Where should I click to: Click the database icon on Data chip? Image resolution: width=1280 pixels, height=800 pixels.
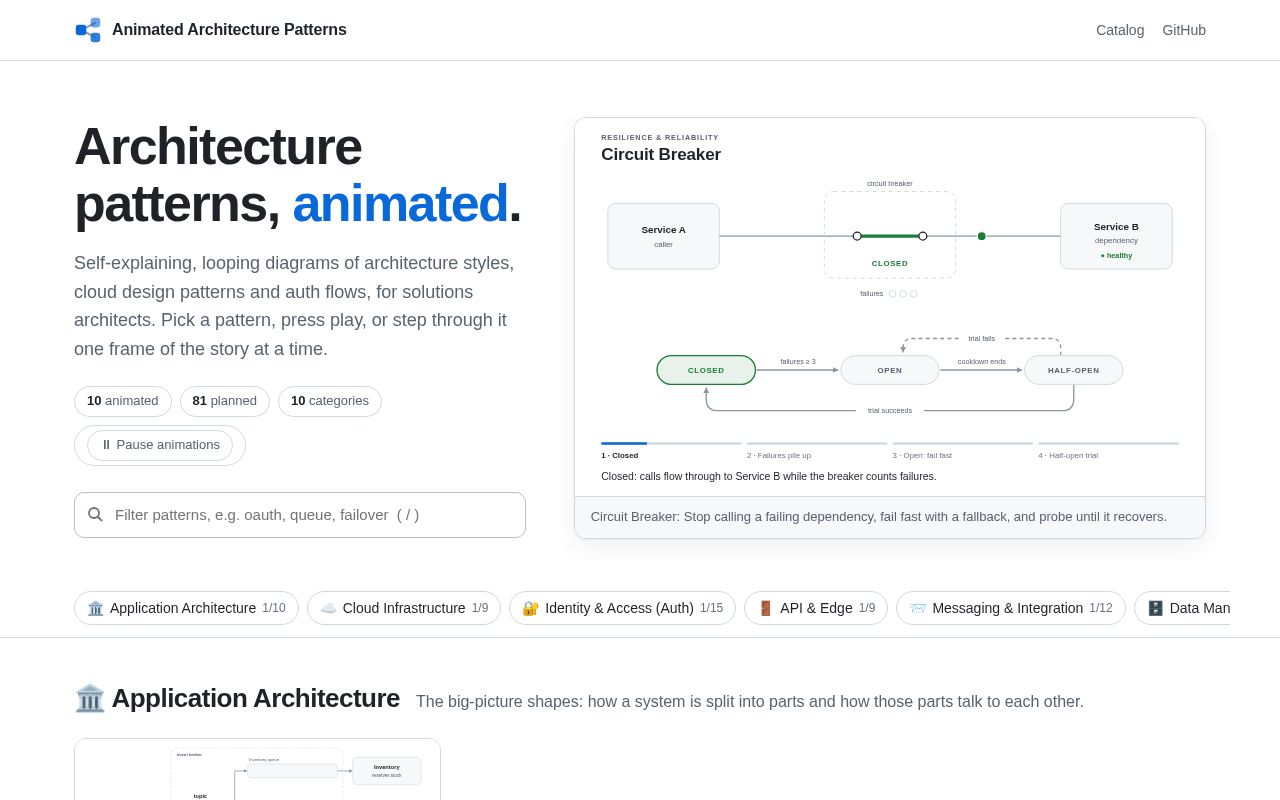(1156, 608)
